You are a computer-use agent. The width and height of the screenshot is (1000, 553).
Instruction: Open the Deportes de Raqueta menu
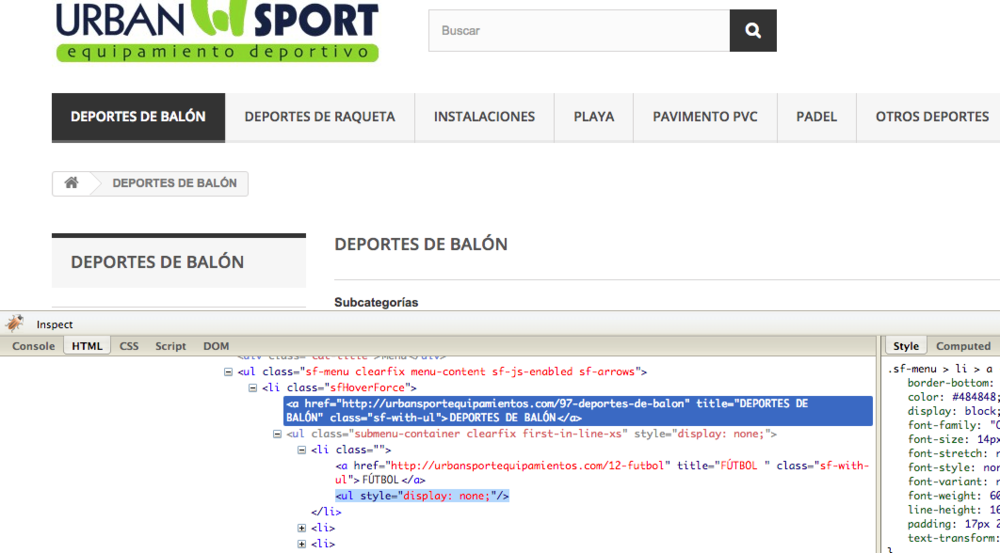(320, 117)
